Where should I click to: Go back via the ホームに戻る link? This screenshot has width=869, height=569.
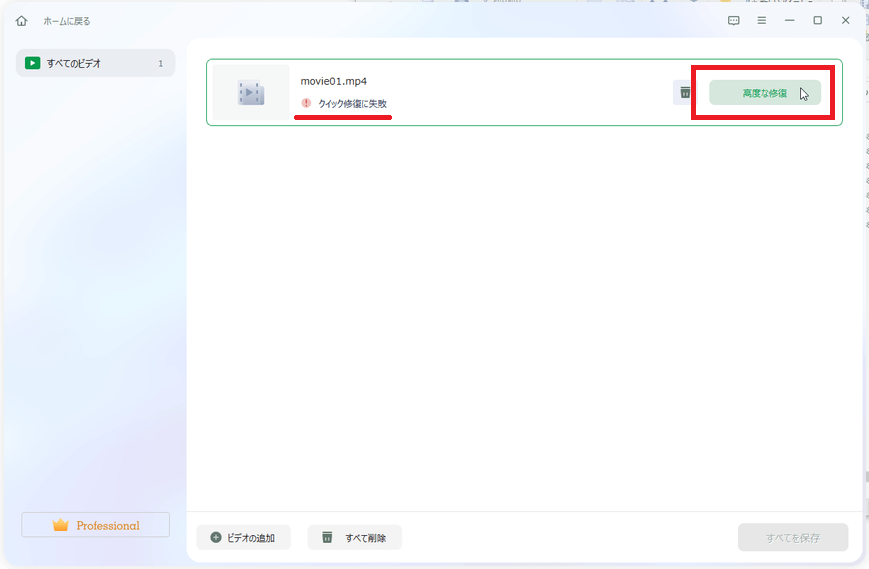point(66,21)
